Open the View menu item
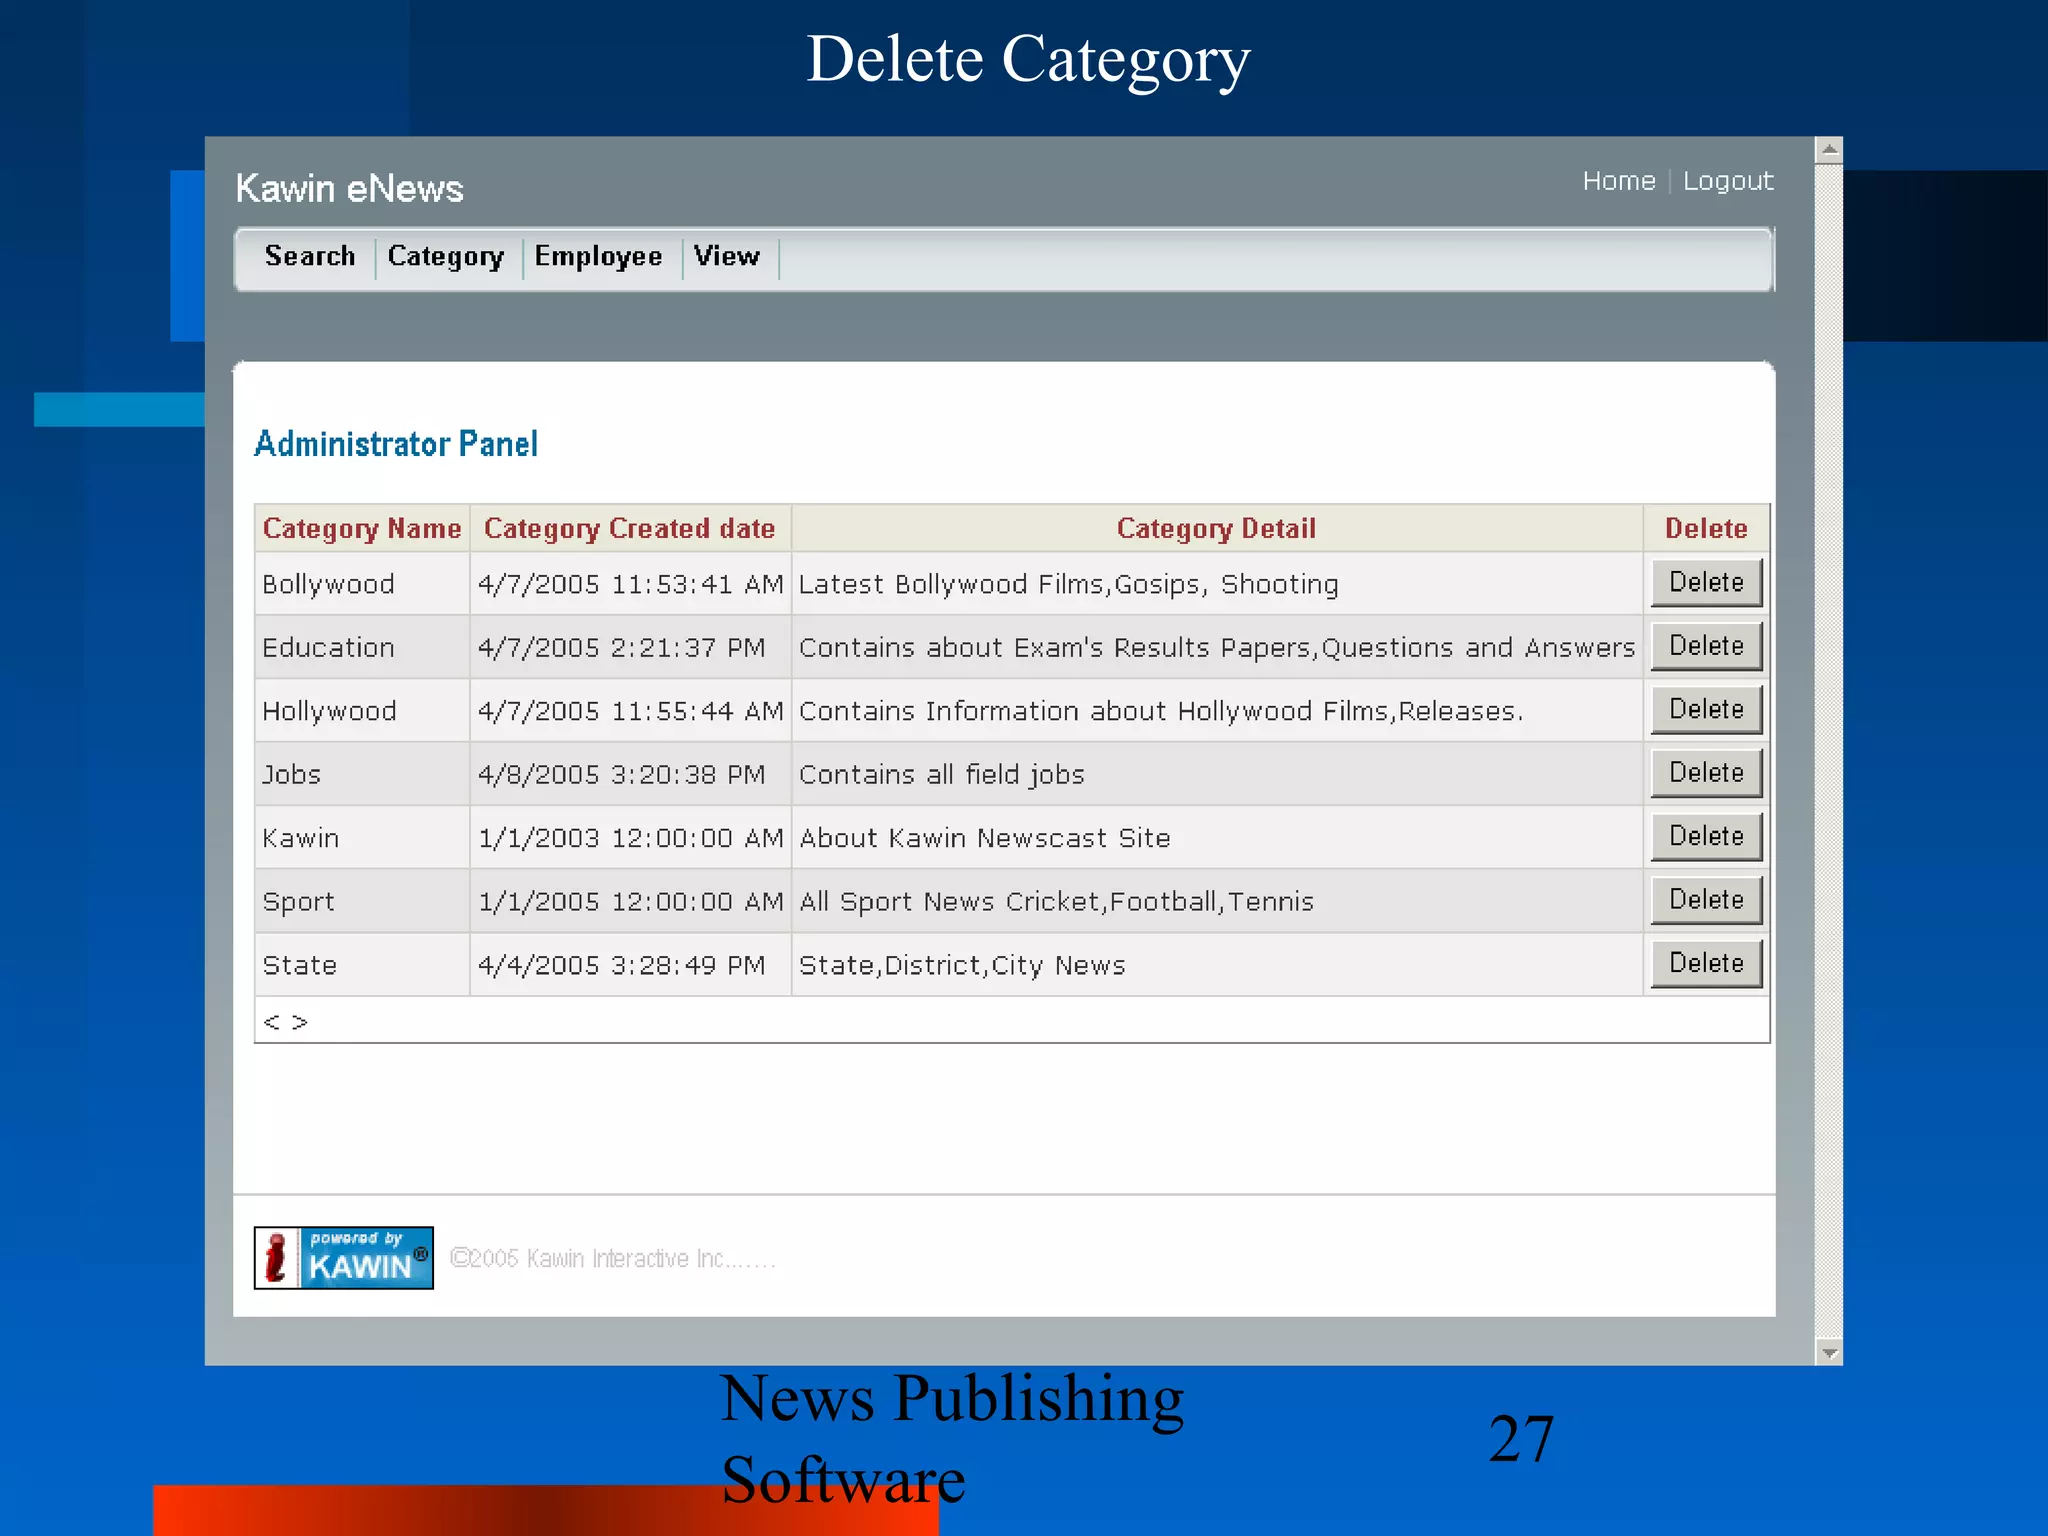The image size is (2048, 1536). click(727, 257)
